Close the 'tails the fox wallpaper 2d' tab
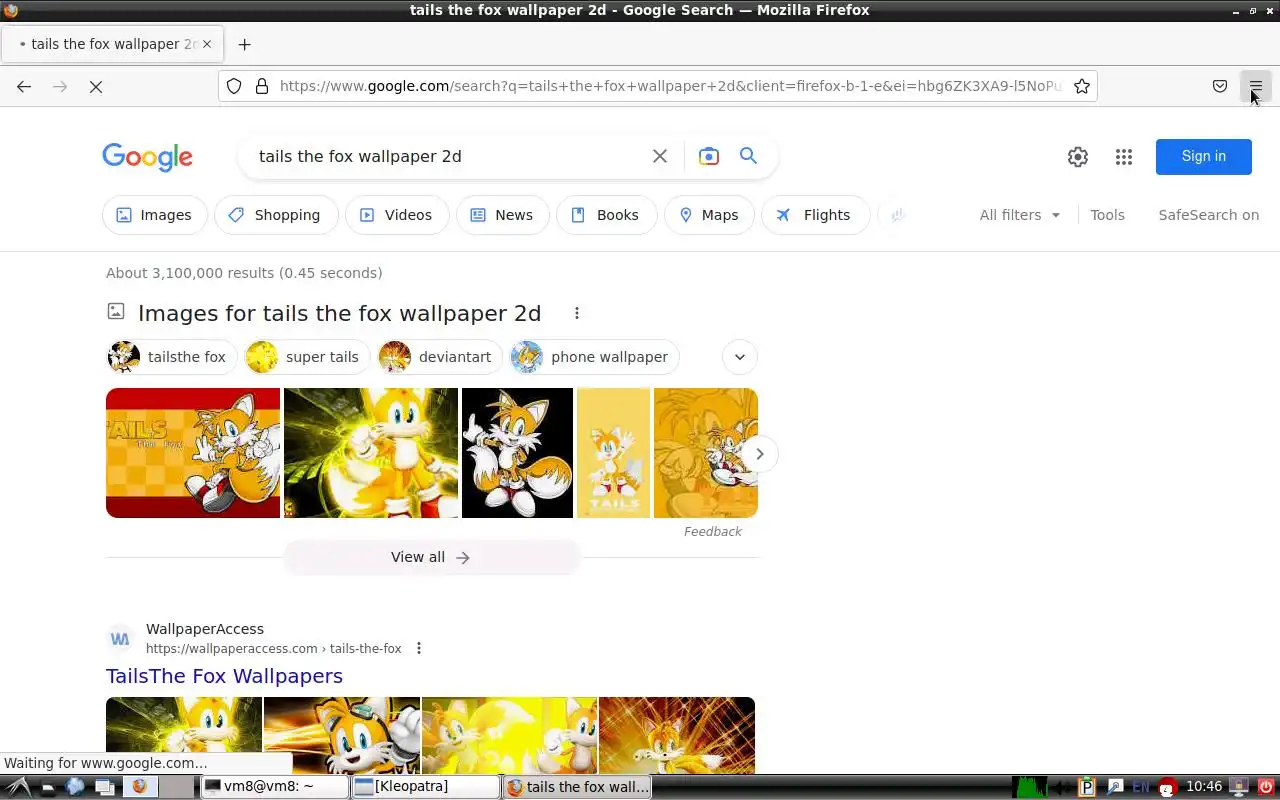 207,44
